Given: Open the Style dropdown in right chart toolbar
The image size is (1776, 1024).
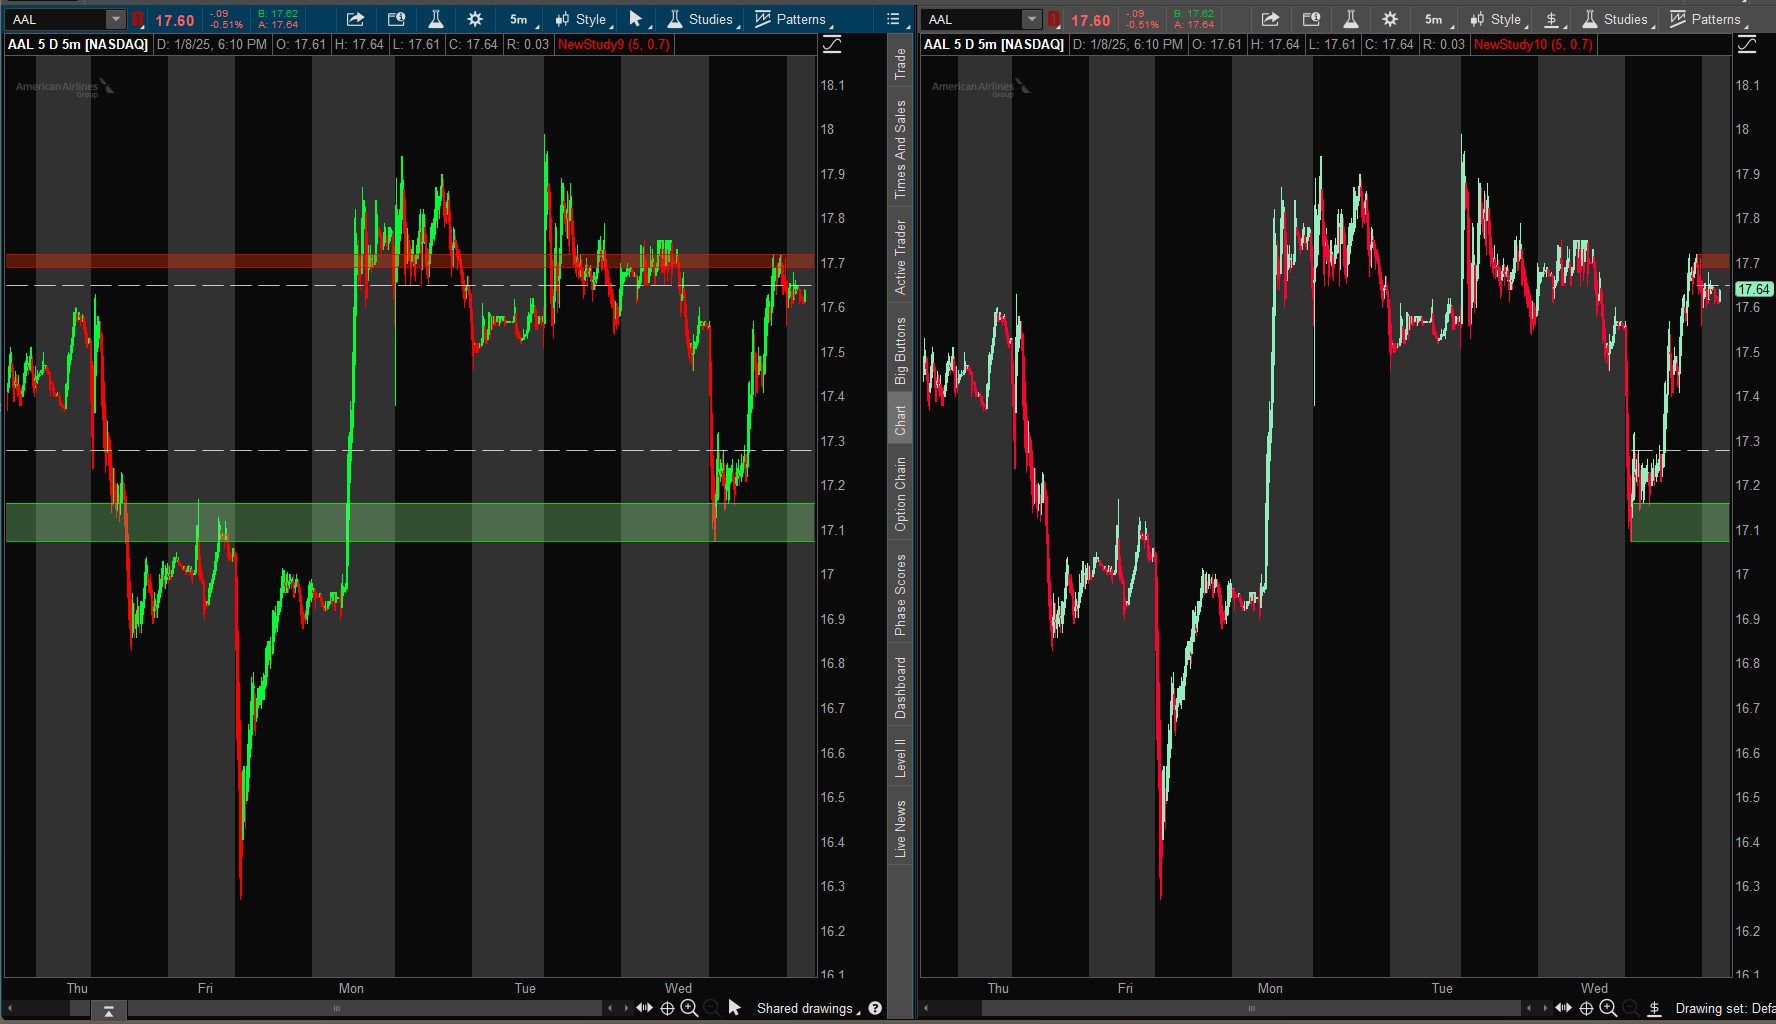Looking at the screenshot, I should point(1498,19).
